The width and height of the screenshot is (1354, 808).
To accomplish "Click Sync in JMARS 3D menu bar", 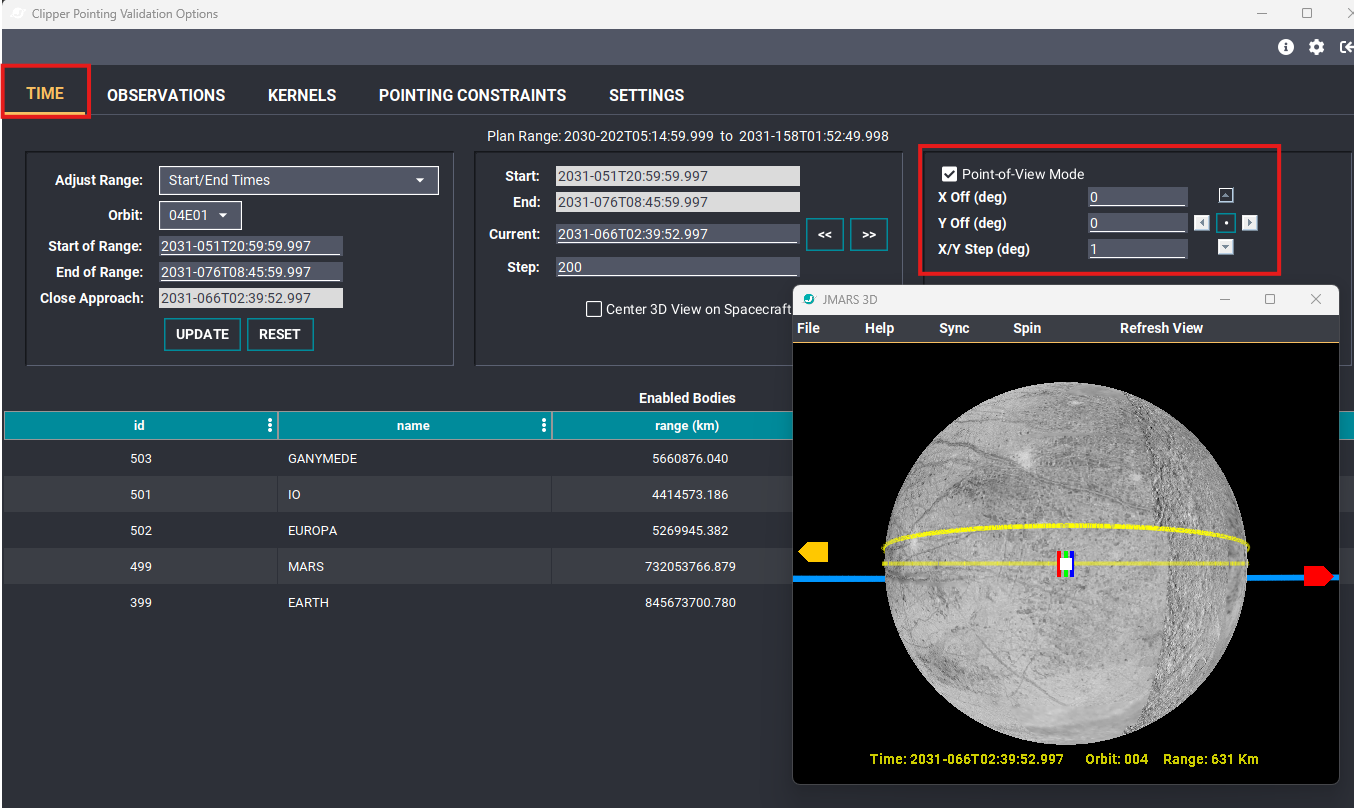I will (x=954, y=328).
